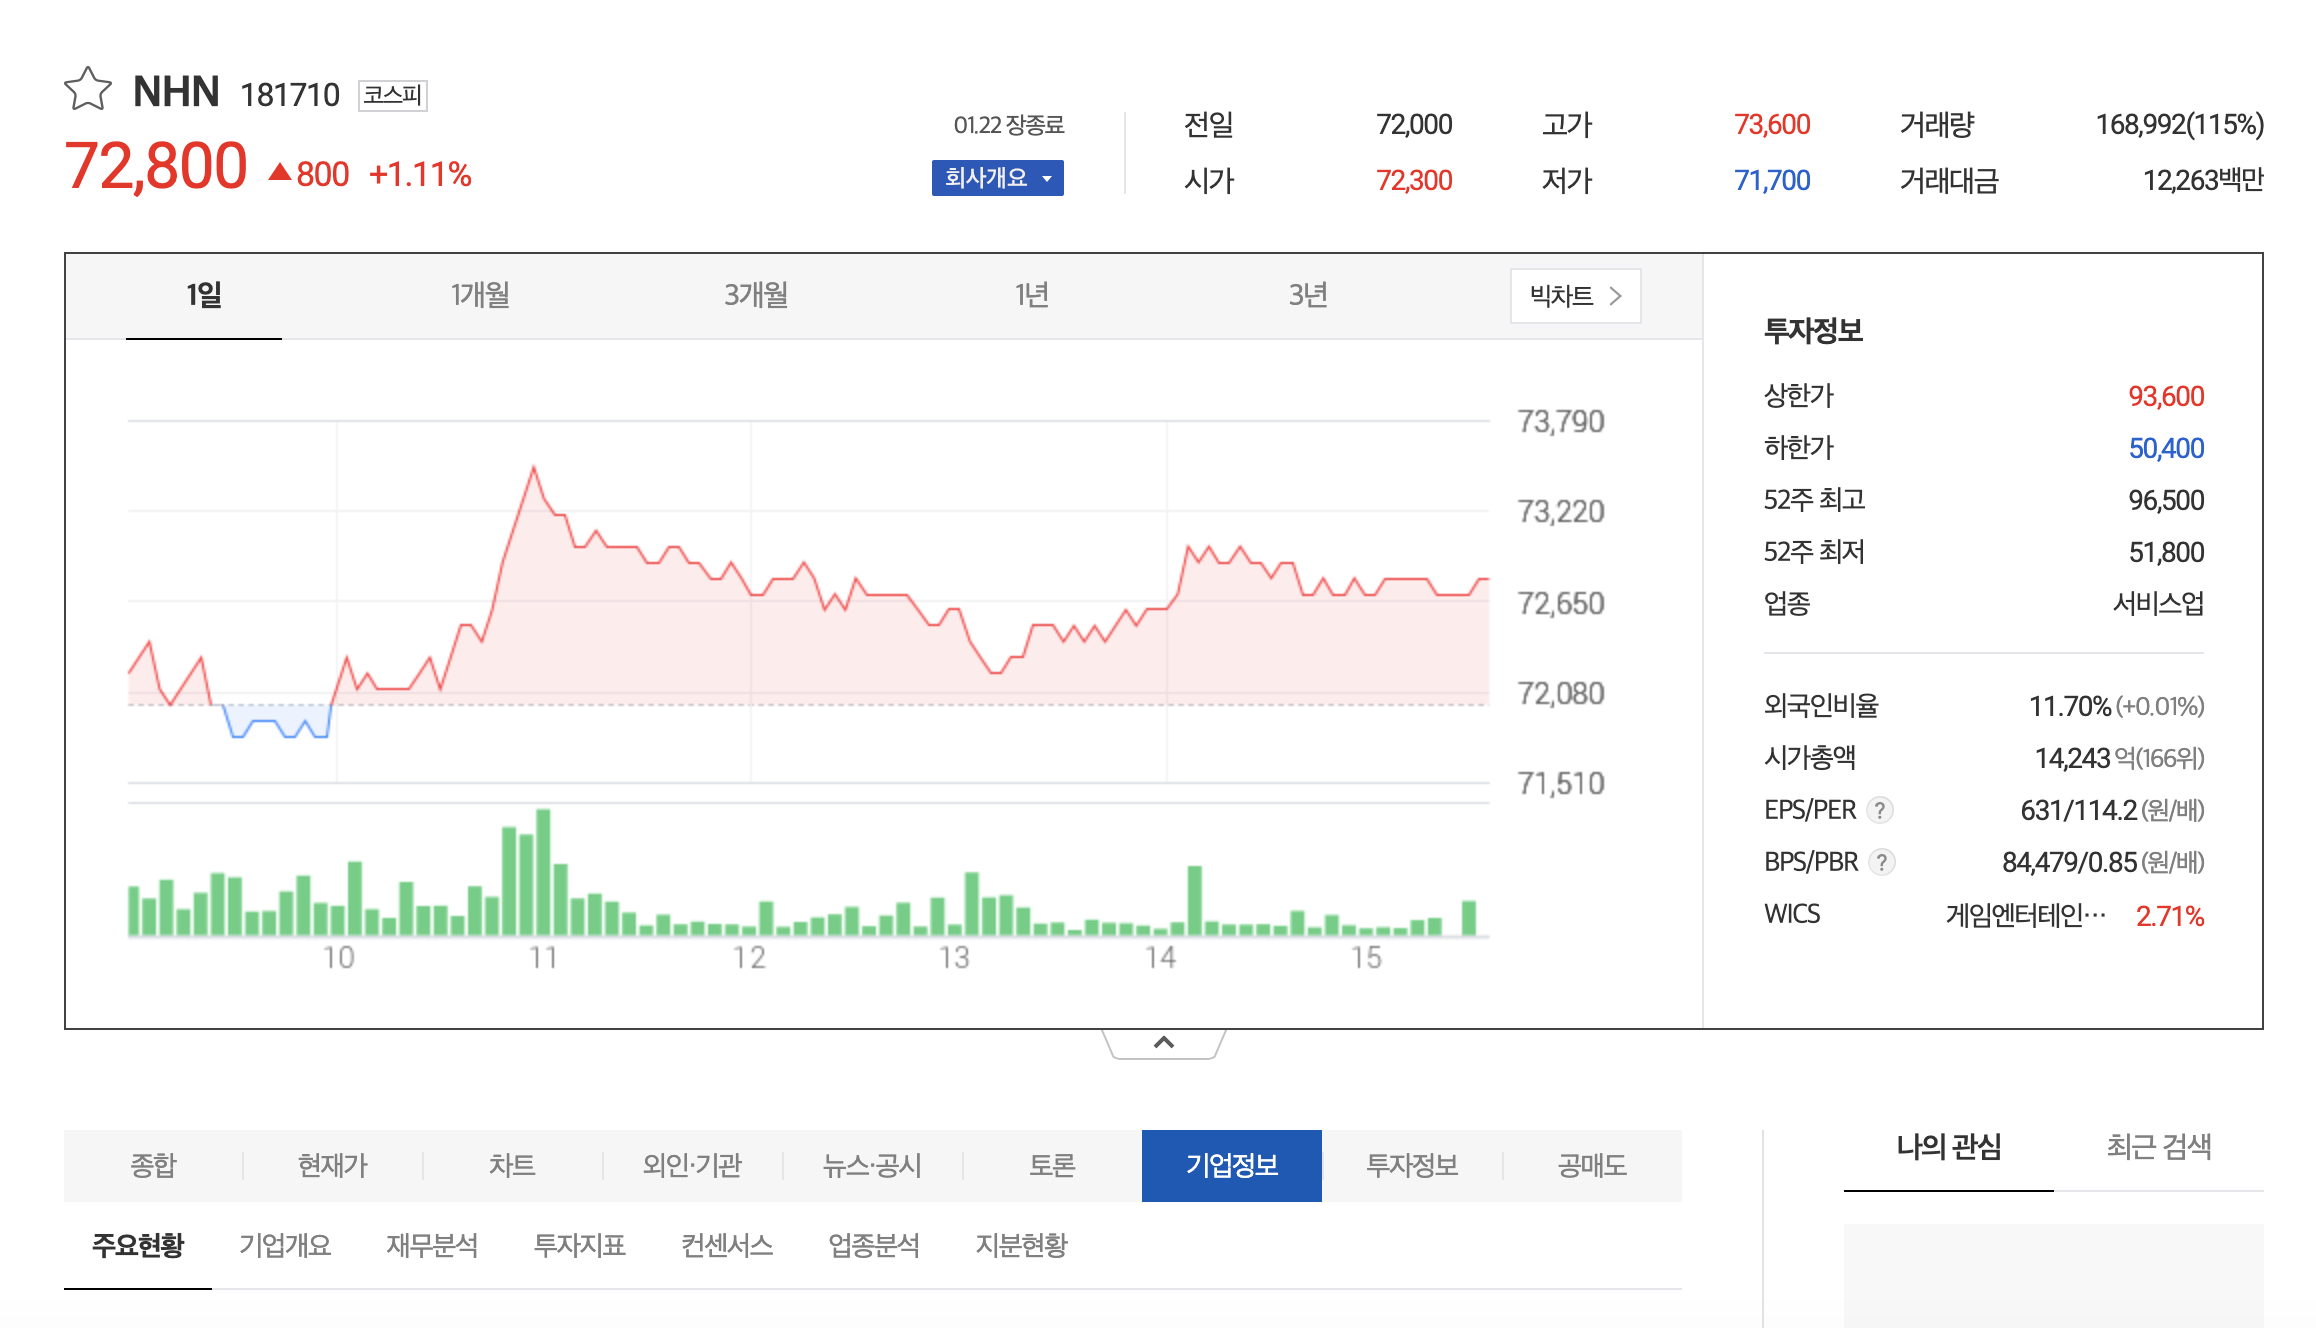Open the 공매도 tab

coord(1592,1165)
